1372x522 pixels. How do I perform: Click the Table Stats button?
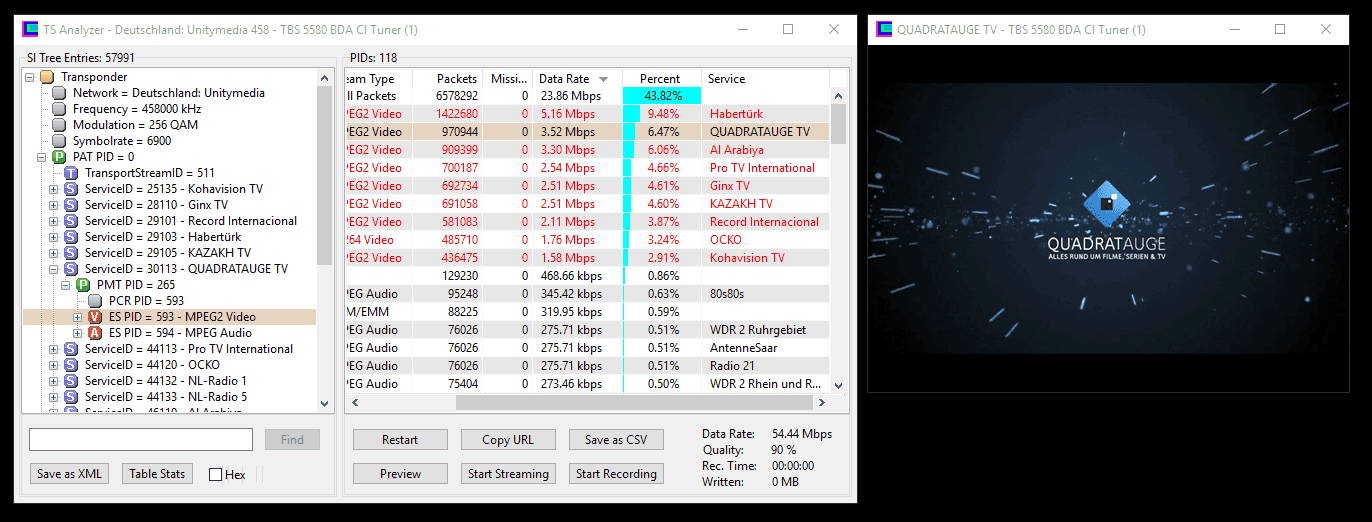pos(157,474)
